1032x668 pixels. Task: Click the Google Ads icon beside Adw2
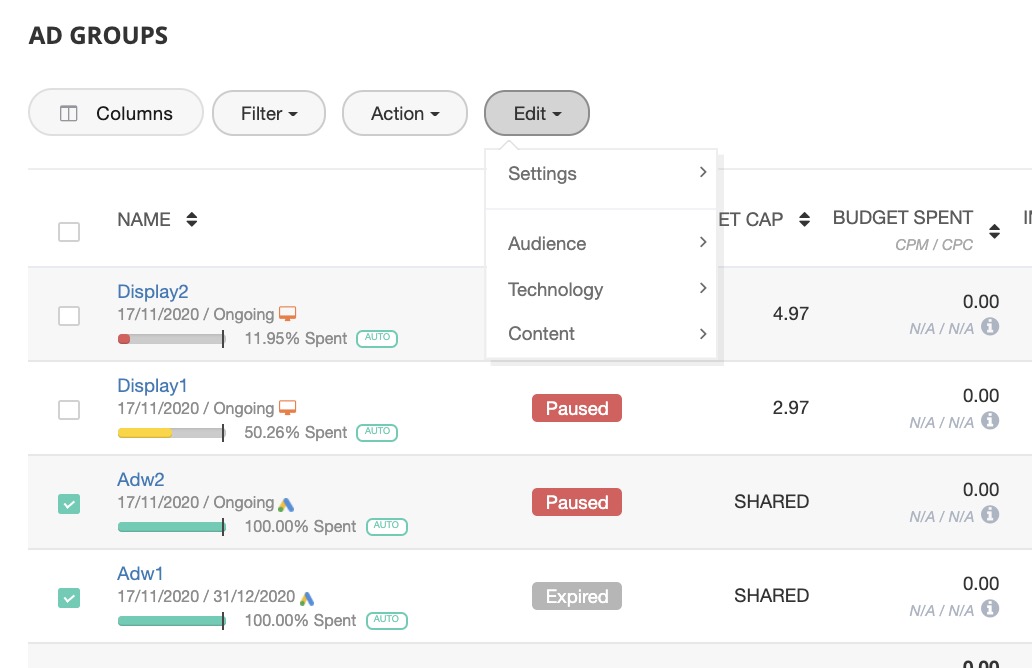coord(286,504)
